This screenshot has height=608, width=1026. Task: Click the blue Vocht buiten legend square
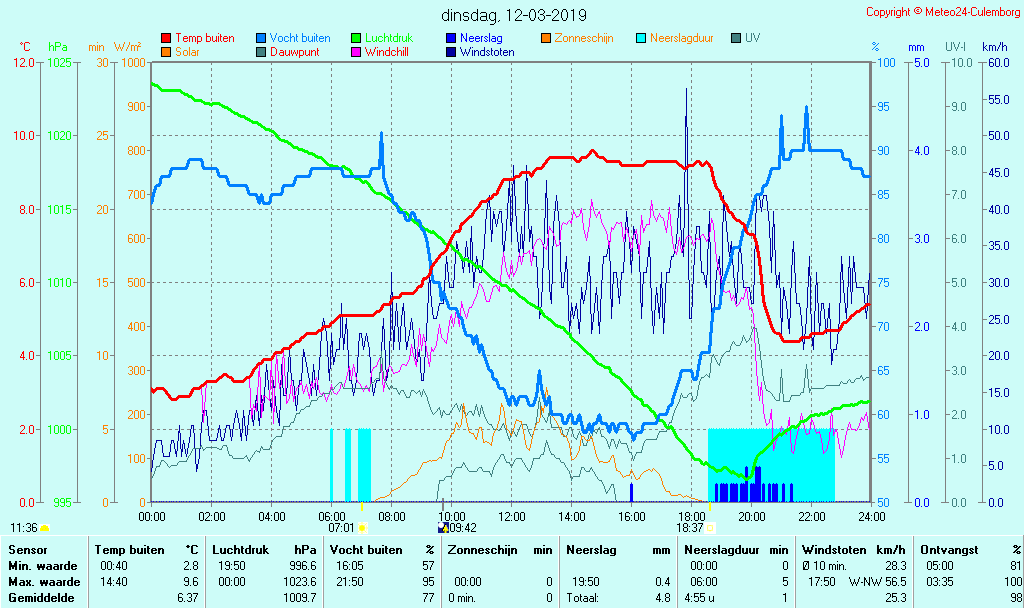[x=261, y=38]
